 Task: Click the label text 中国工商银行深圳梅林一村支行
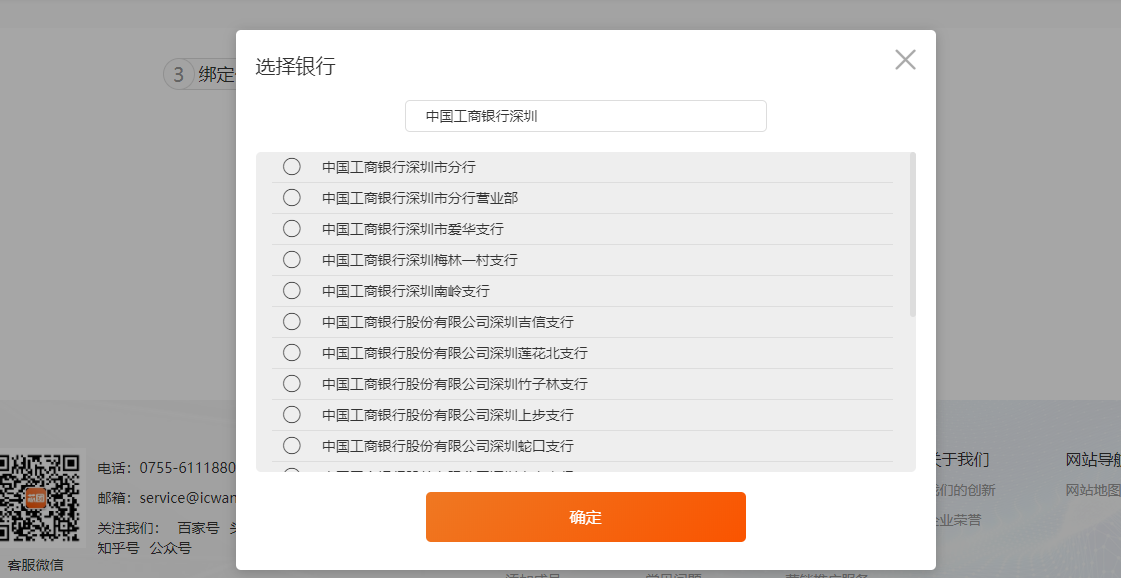pos(420,260)
